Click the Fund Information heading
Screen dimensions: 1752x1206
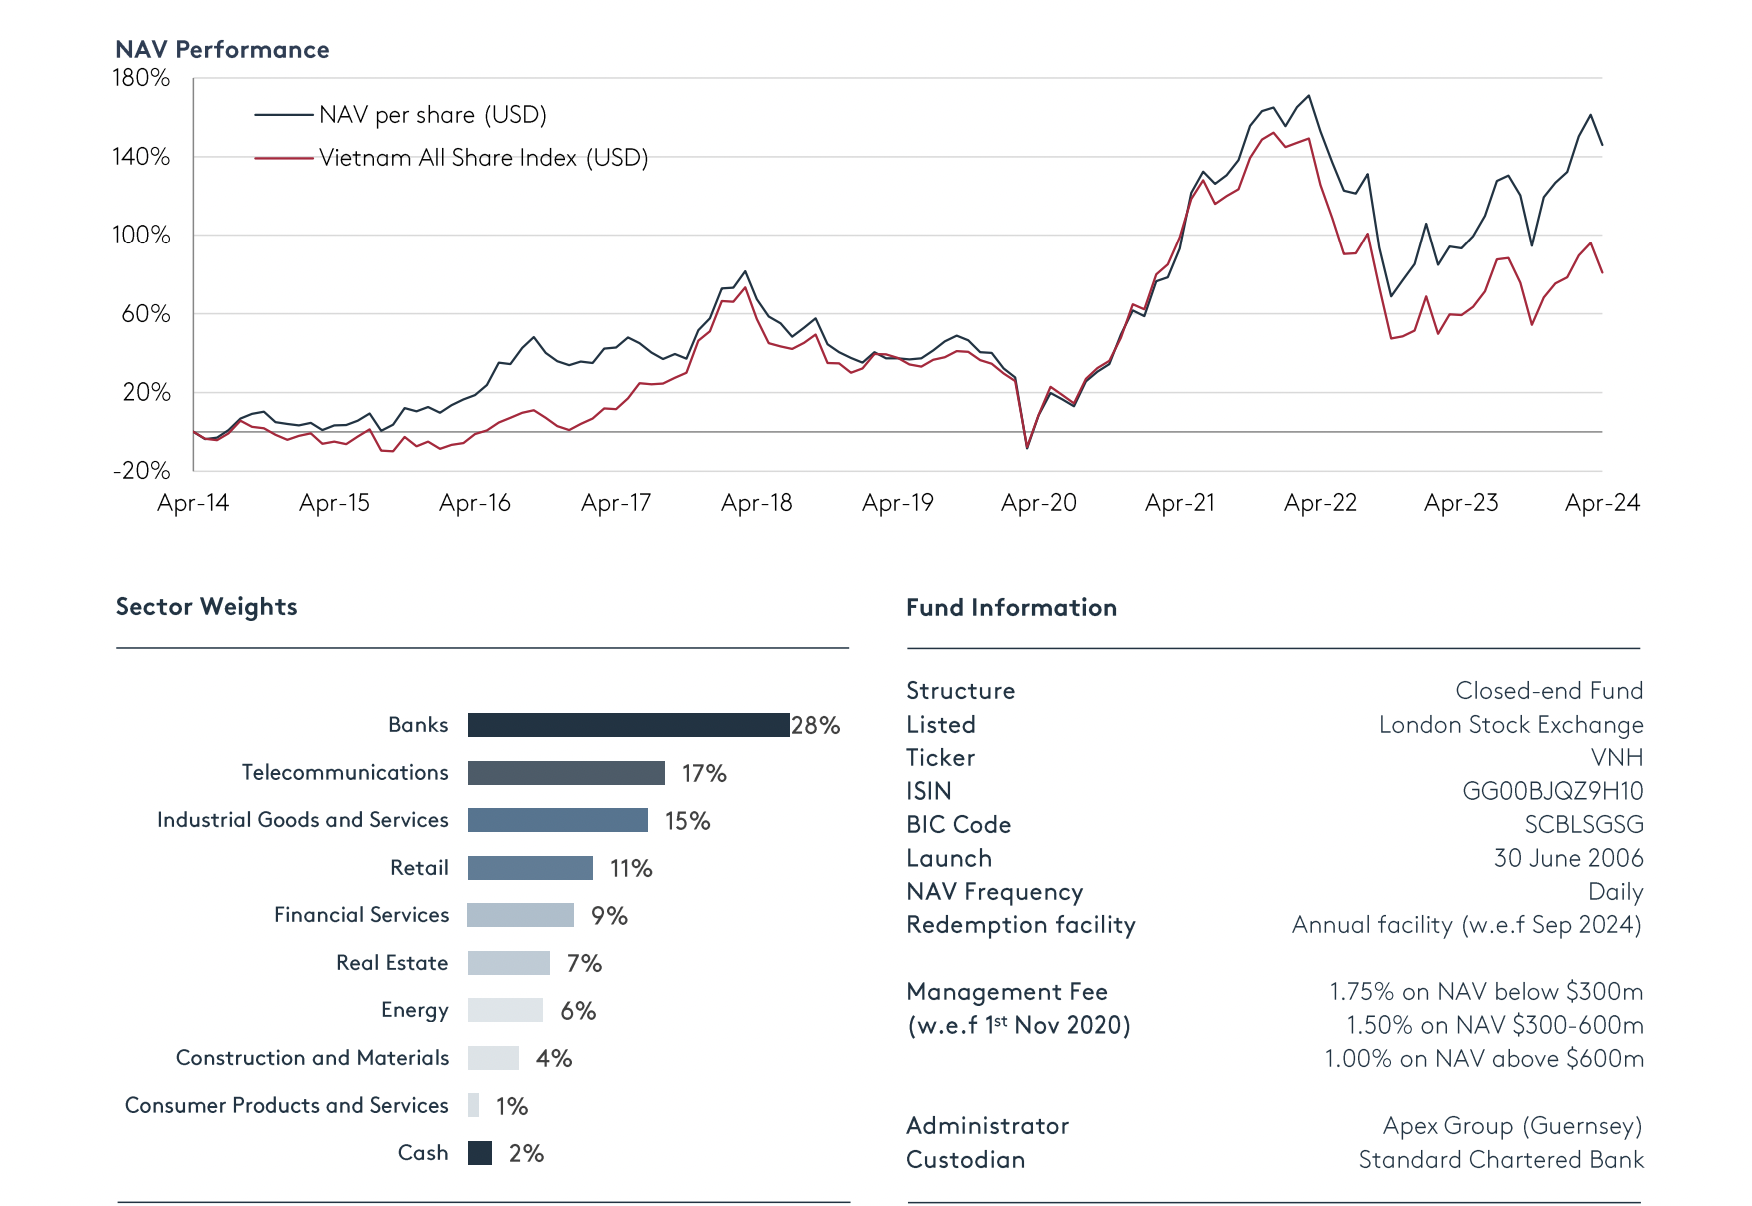(x=1011, y=608)
